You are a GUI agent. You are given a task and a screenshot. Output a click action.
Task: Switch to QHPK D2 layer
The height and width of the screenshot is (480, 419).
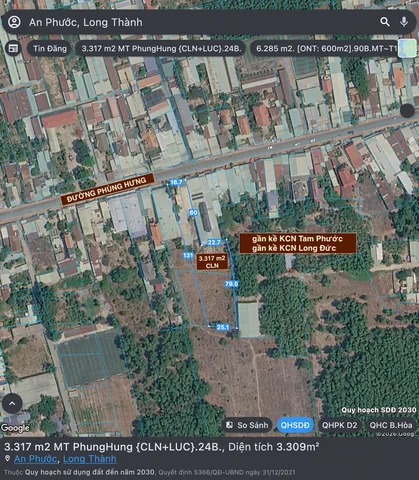[x=339, y=425]
